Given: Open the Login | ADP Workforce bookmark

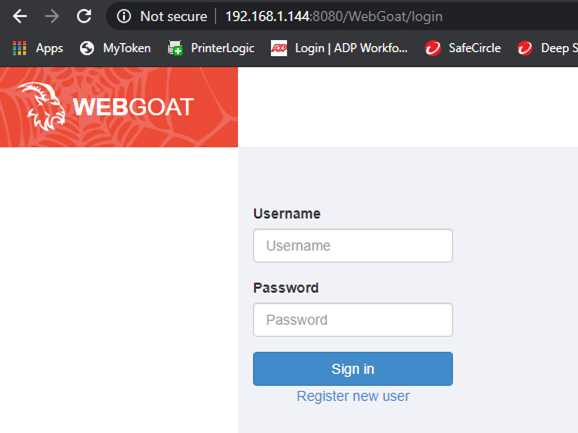Looking at the screenshot, I should 340,48.
